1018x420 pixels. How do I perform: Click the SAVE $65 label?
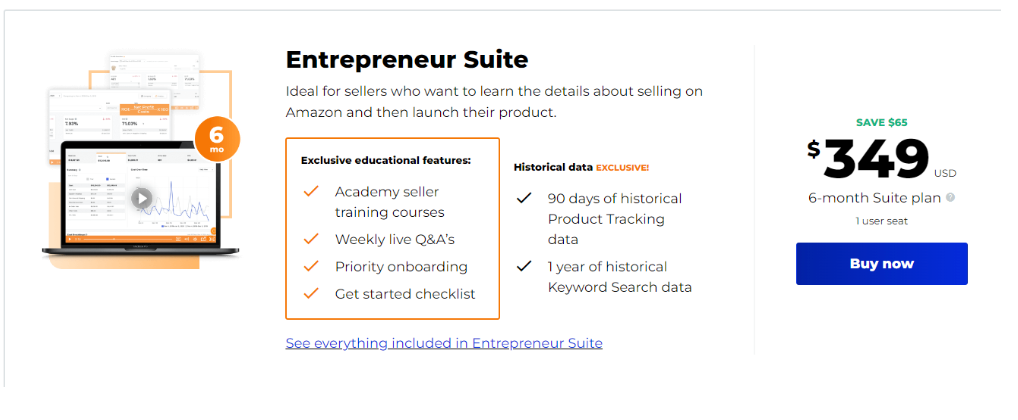point(882,122)
